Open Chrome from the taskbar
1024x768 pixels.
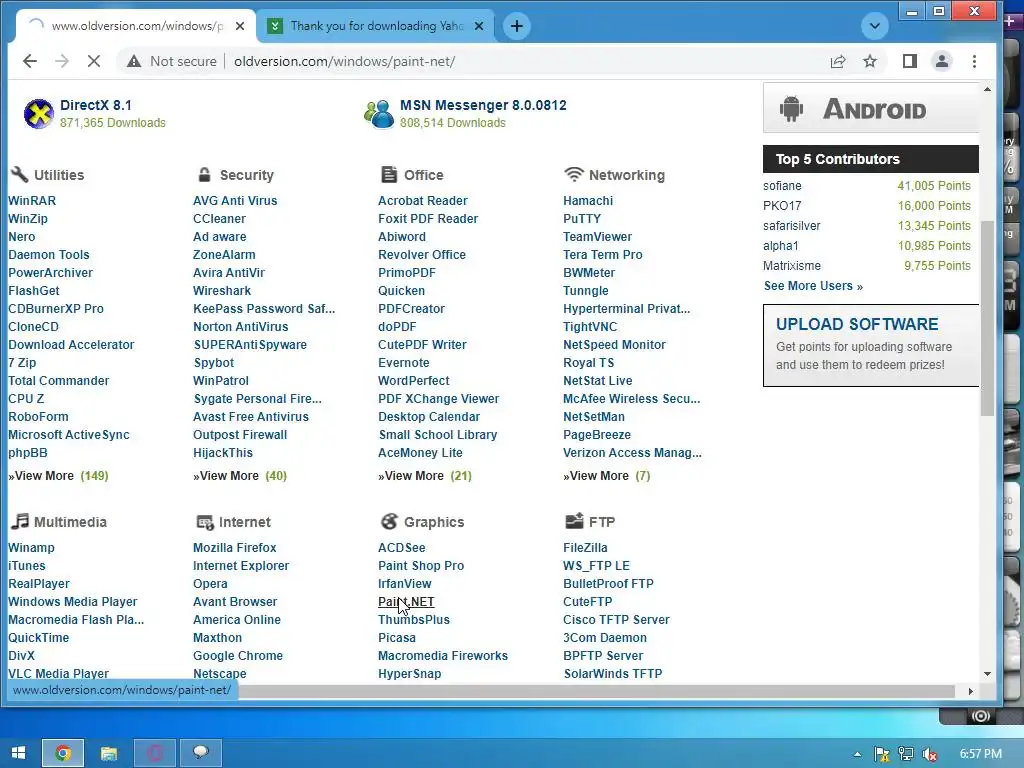pyautogui.click(x=63, y=753)
